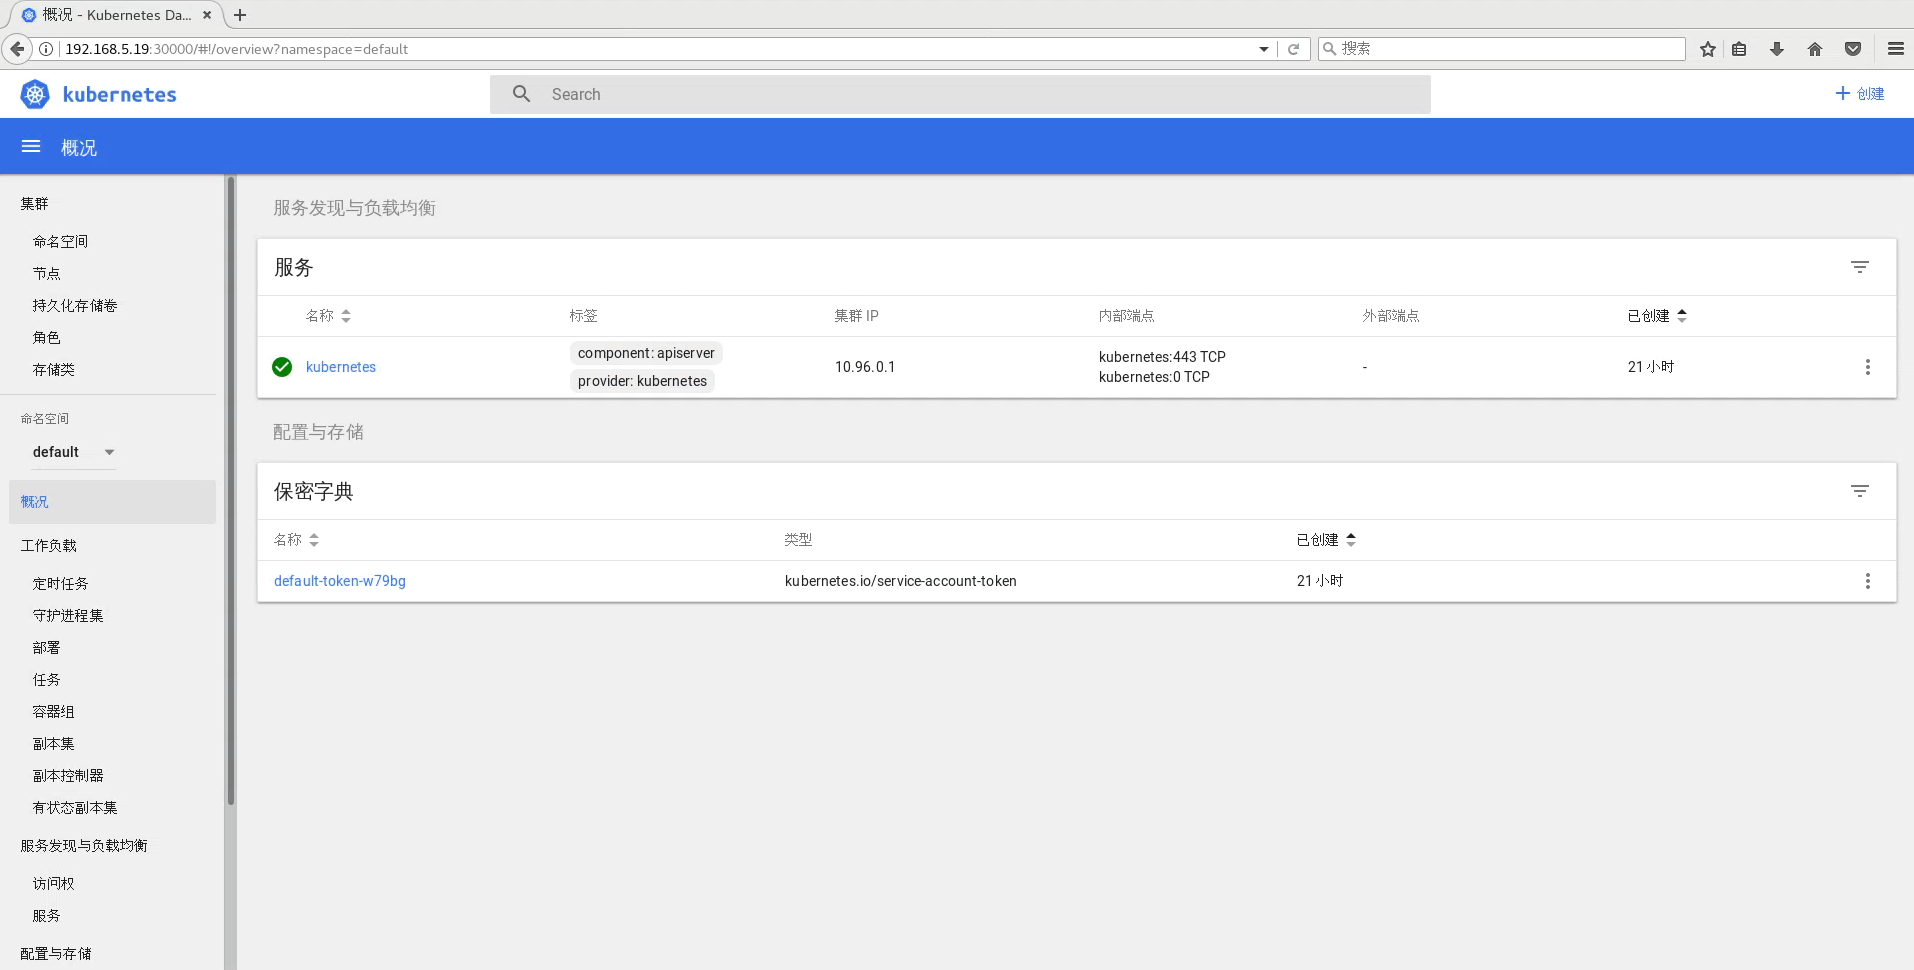Click the search magnifier icon in dashboard
Viewport: 1914px width, 970px height.
521,94
